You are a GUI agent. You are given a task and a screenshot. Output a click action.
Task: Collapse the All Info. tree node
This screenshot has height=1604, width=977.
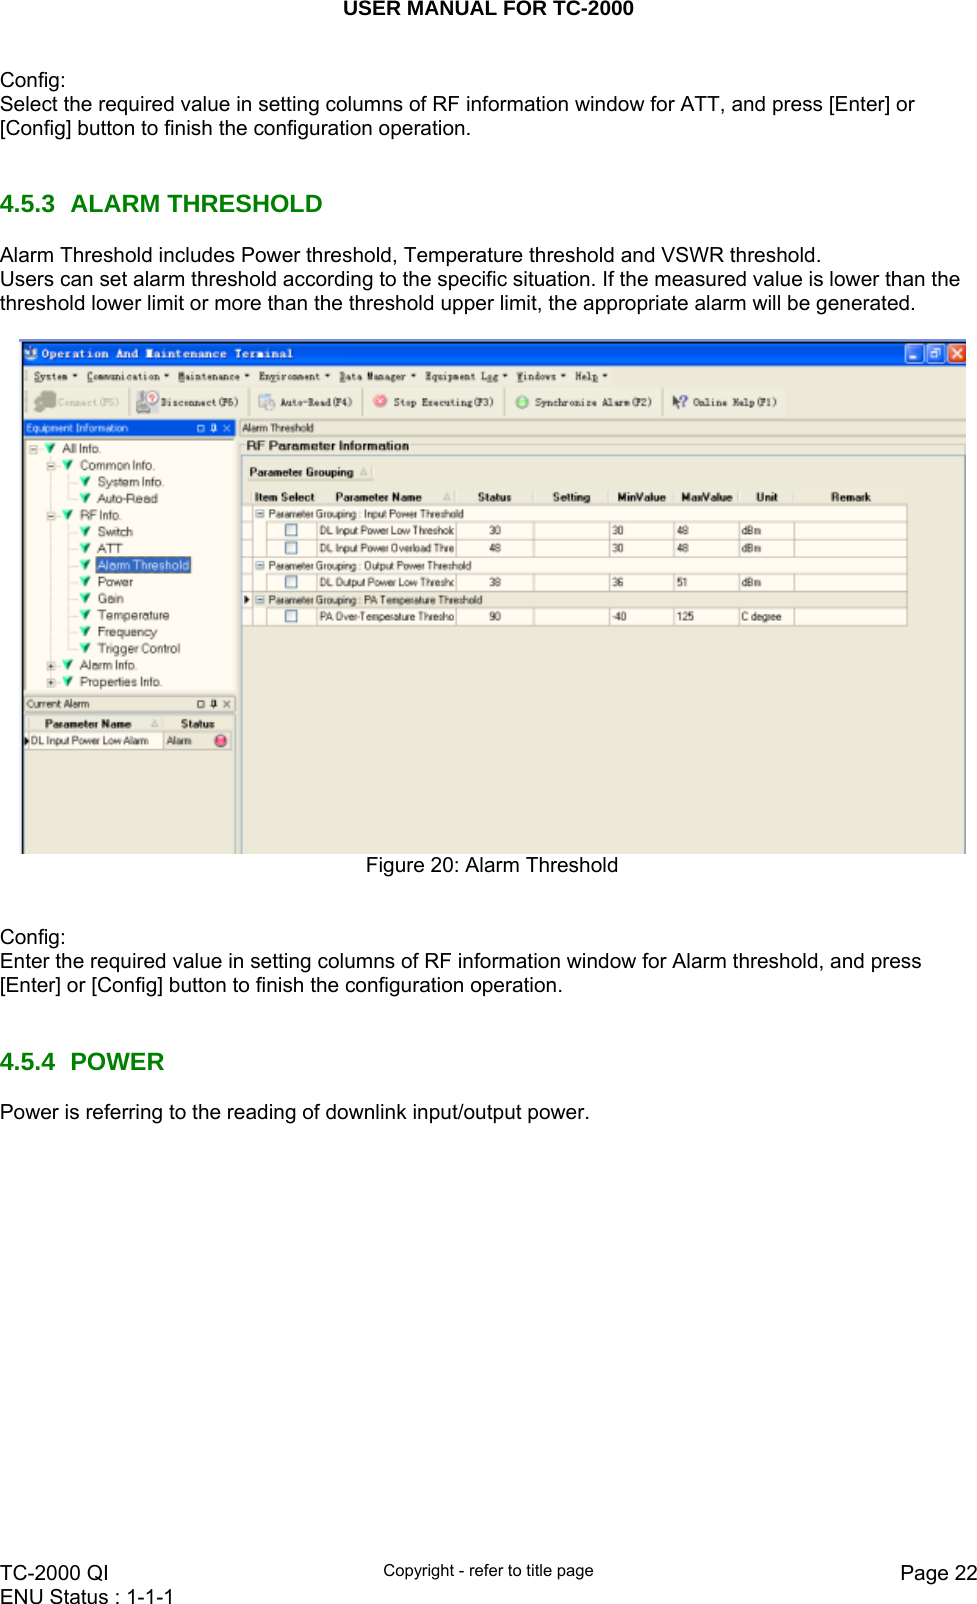33,449
